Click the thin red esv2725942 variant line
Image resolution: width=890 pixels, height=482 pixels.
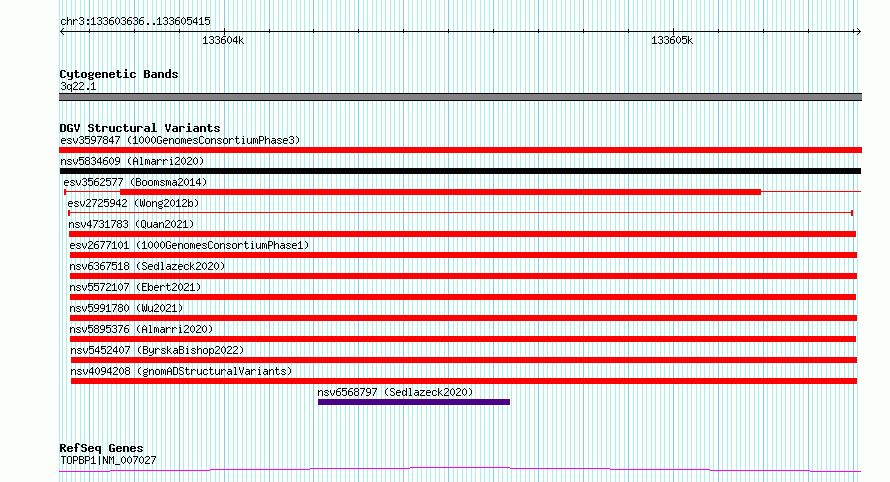[460, 213]
